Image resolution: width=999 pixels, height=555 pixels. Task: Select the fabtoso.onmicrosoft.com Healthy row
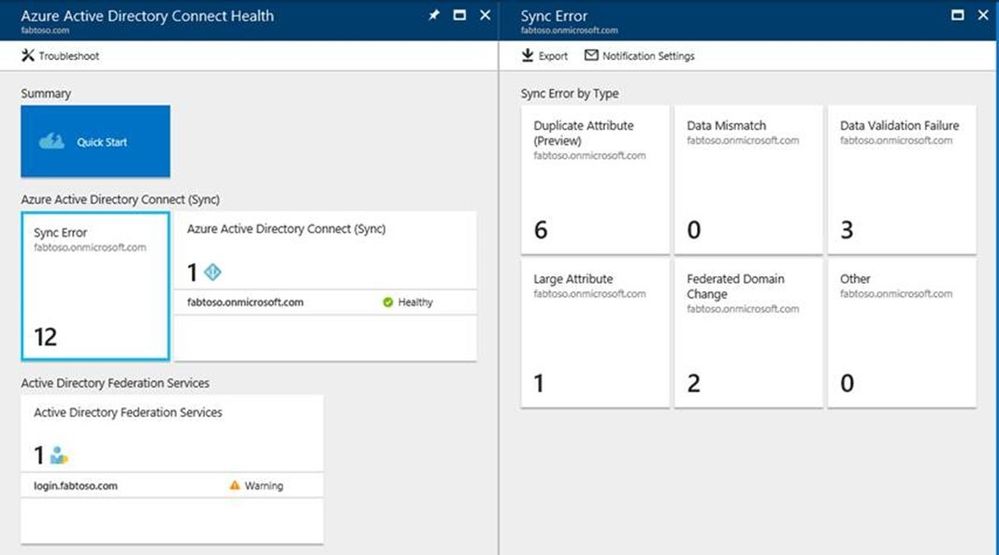click(326, 302)
